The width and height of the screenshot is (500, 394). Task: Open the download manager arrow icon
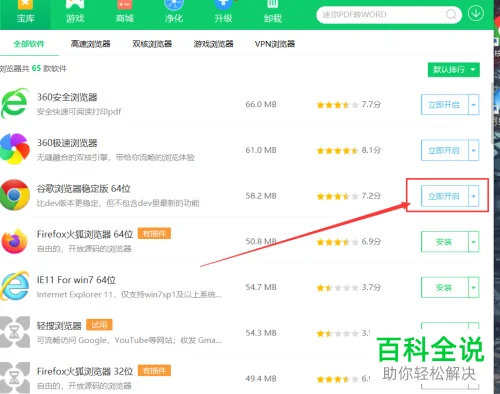(x=475, y=14)
